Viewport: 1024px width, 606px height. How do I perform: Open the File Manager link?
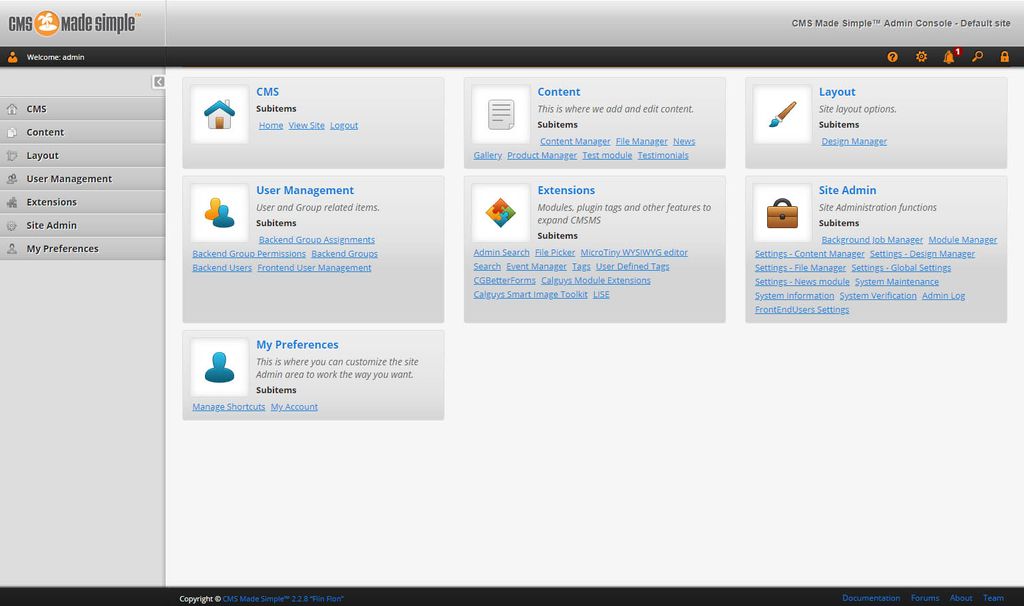tap(641, 141)
